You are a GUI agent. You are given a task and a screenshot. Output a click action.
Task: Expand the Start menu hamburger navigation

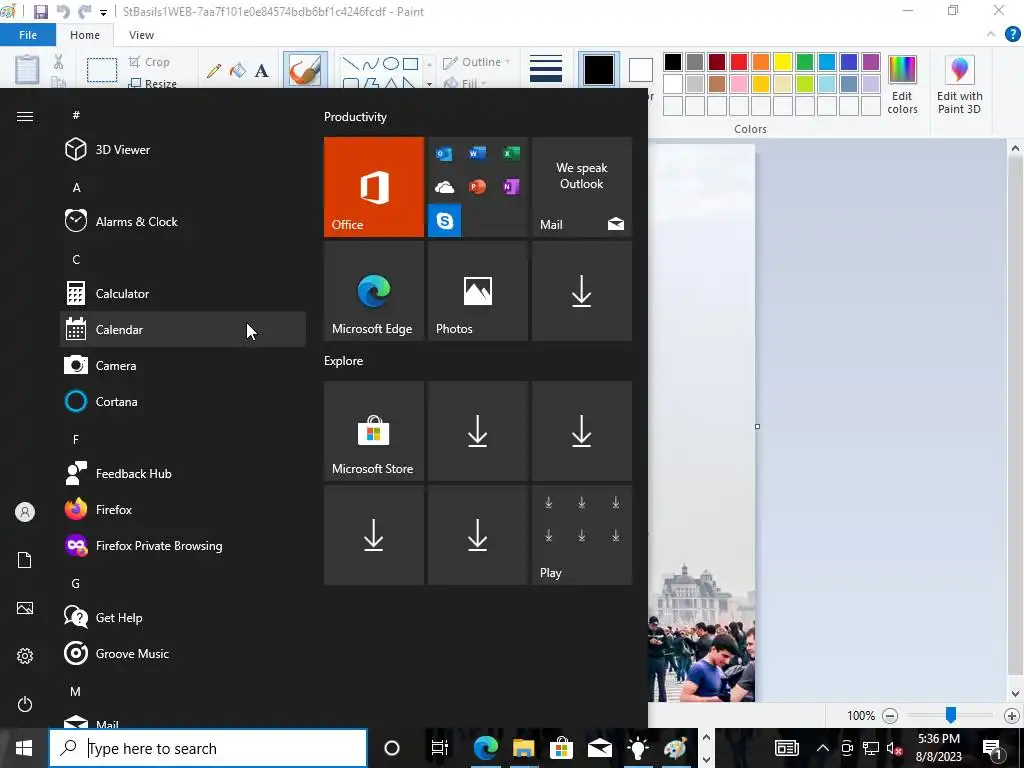click(25, 116)
